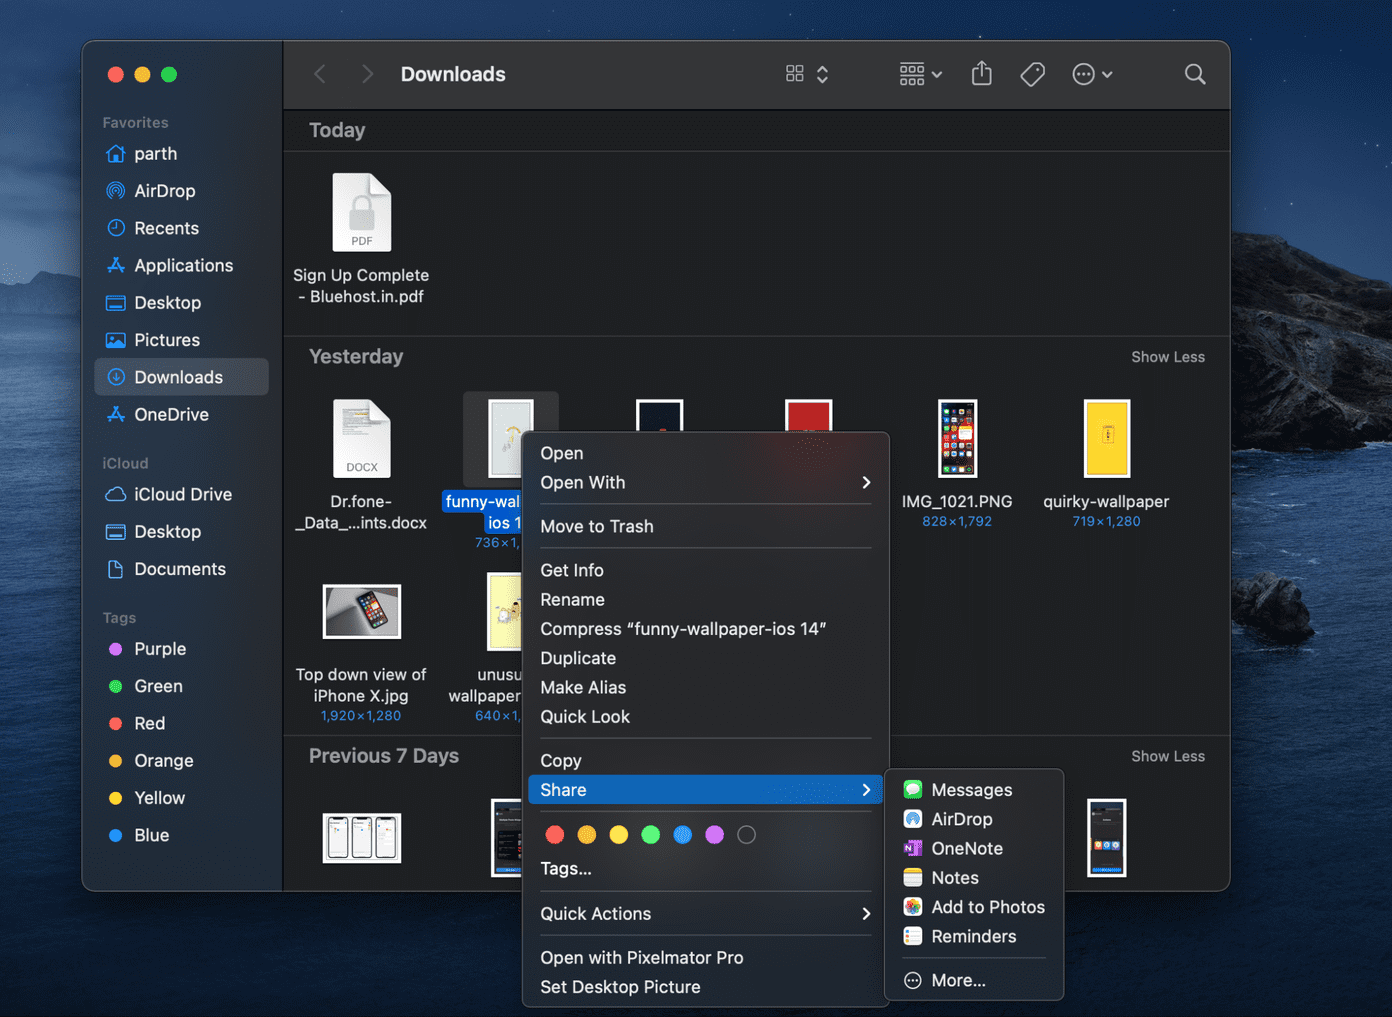
Task: Choose Rename in the context menu
Action: tap(705, 599)
